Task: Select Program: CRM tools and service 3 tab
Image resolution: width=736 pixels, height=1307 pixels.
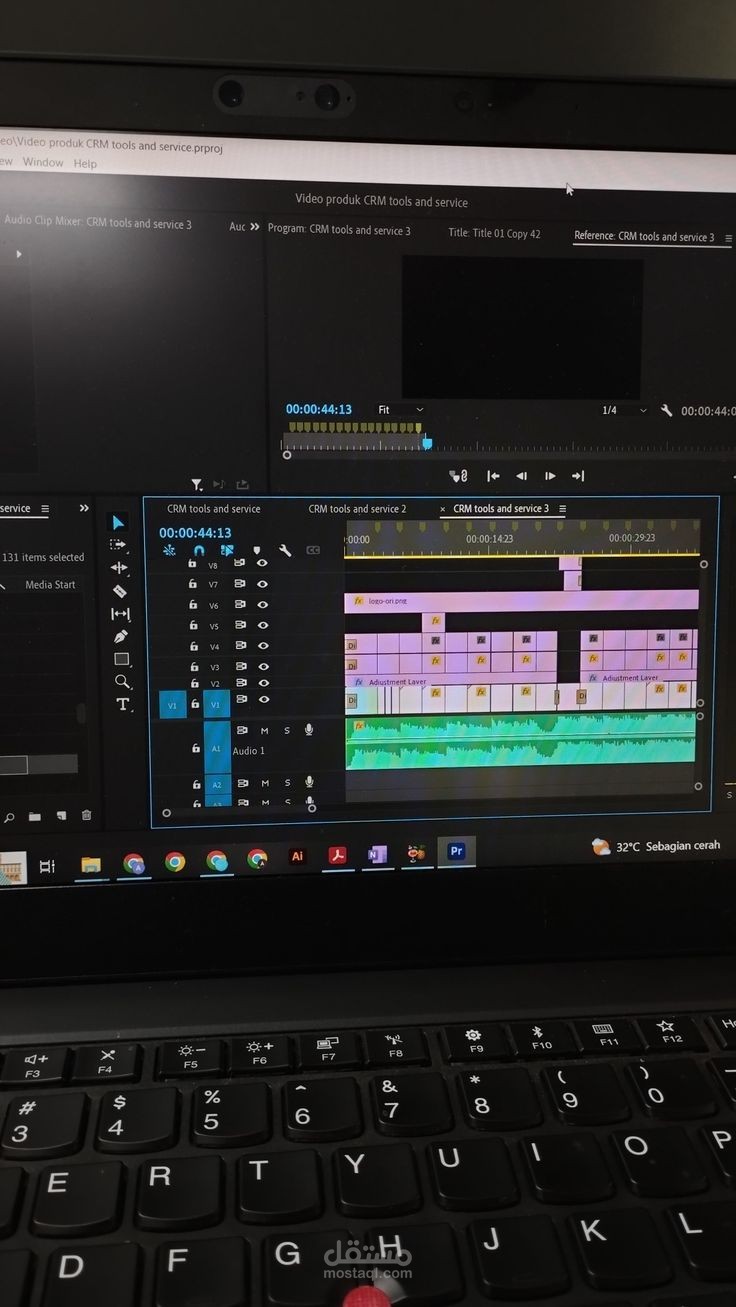Action: pyautogui.click(x=339, y=229)
